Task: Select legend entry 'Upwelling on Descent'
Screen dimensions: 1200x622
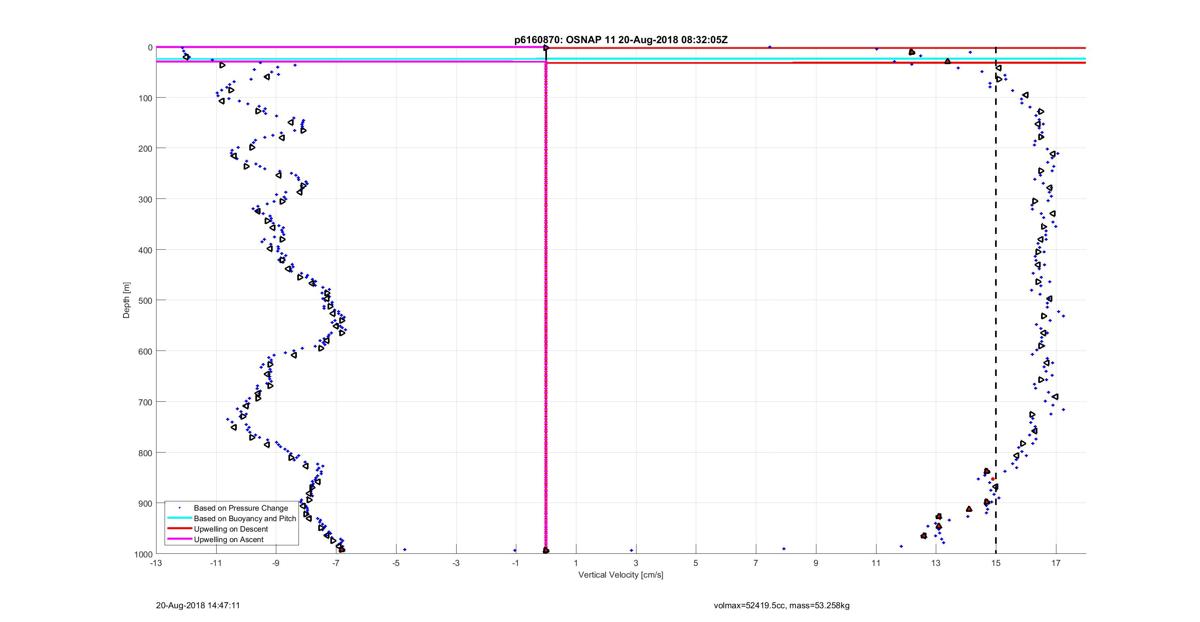Action: pos(233,528)
